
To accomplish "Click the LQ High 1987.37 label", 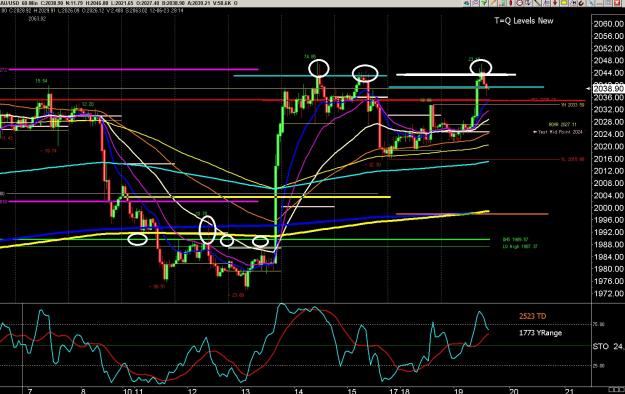I will (x=520, y=246).
